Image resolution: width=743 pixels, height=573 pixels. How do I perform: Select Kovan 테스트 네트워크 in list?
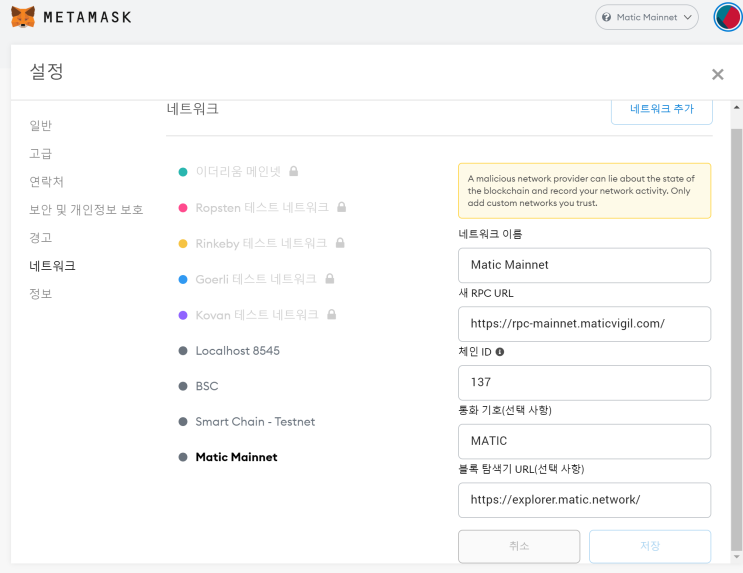257,315
